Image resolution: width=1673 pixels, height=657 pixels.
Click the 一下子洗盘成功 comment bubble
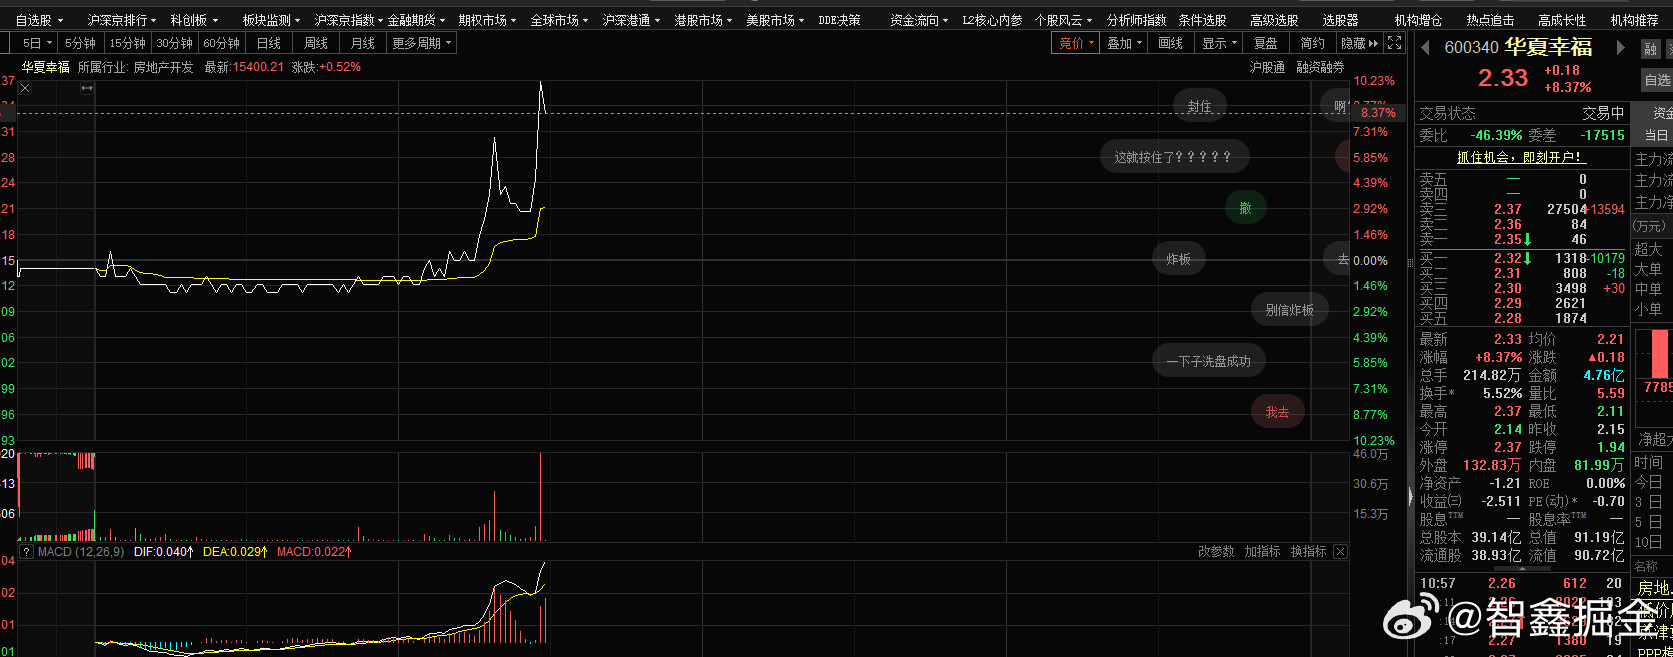click(x=1208, y=361)
